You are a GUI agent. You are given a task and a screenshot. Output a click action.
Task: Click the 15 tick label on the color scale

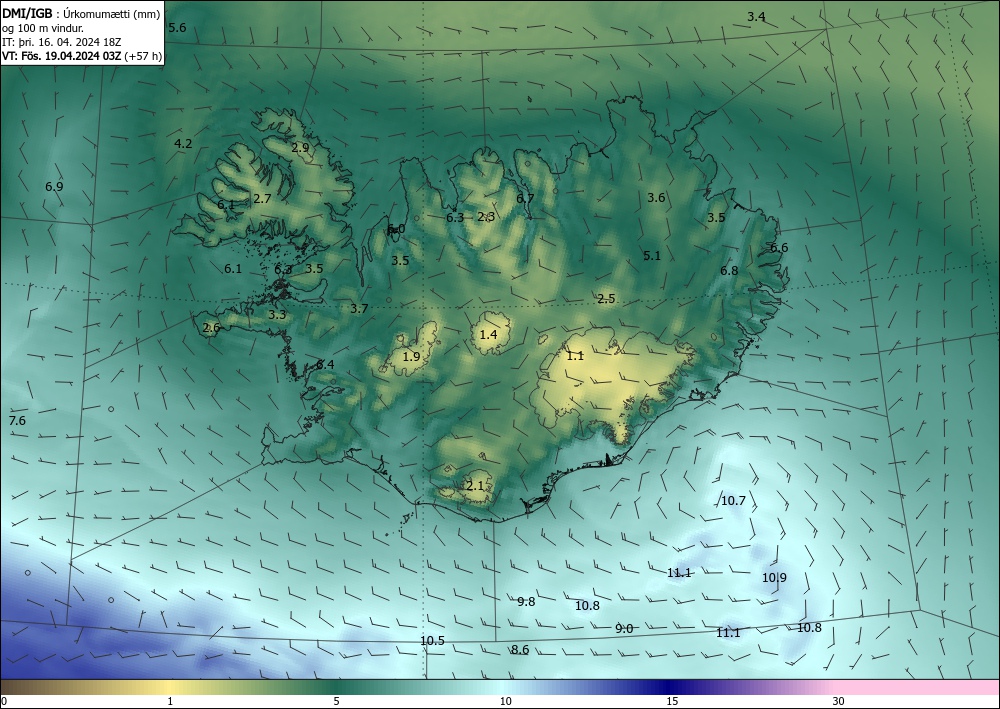click(672, 701)
